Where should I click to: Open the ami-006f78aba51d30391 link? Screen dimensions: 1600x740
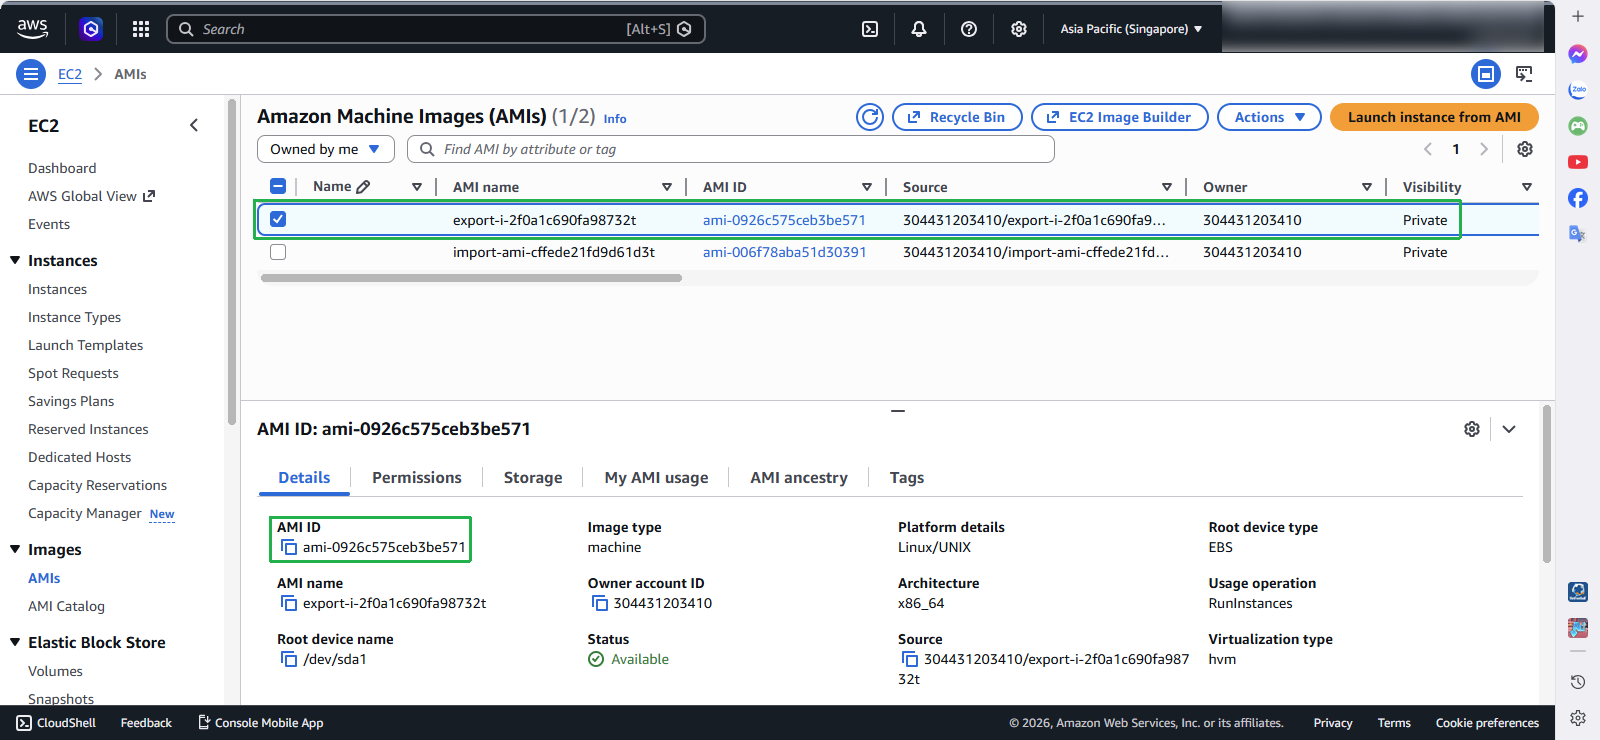point(785,252)
